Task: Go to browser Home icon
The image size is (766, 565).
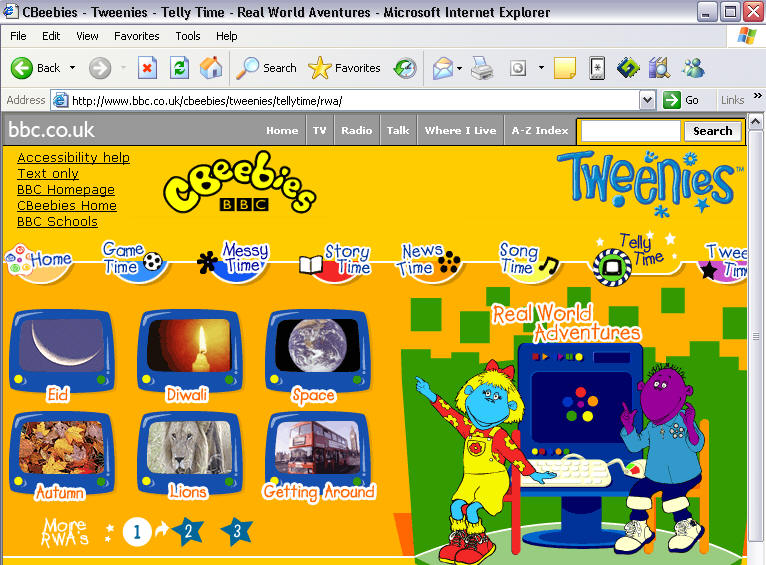Action: pos(211,68)
